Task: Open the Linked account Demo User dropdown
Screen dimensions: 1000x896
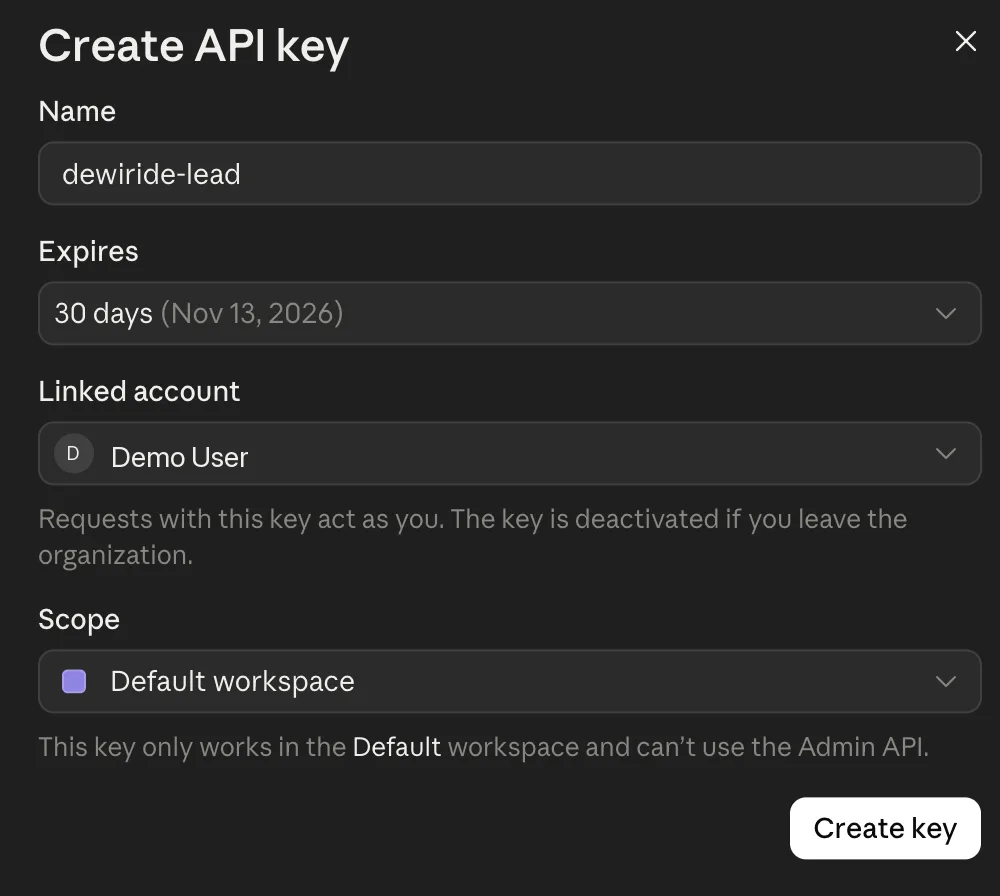Action: [x=510, y=453]
